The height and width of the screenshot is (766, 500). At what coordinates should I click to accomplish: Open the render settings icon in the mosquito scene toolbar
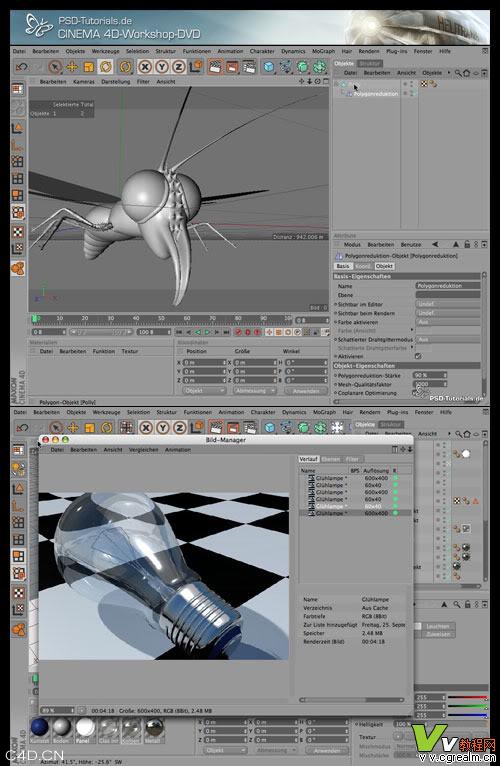249,66
